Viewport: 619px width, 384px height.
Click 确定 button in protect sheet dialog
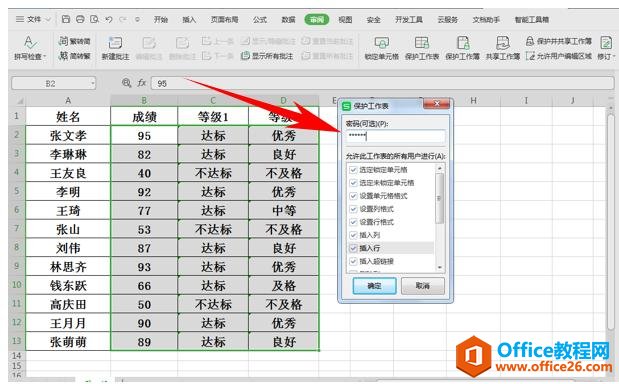[374, 286]
